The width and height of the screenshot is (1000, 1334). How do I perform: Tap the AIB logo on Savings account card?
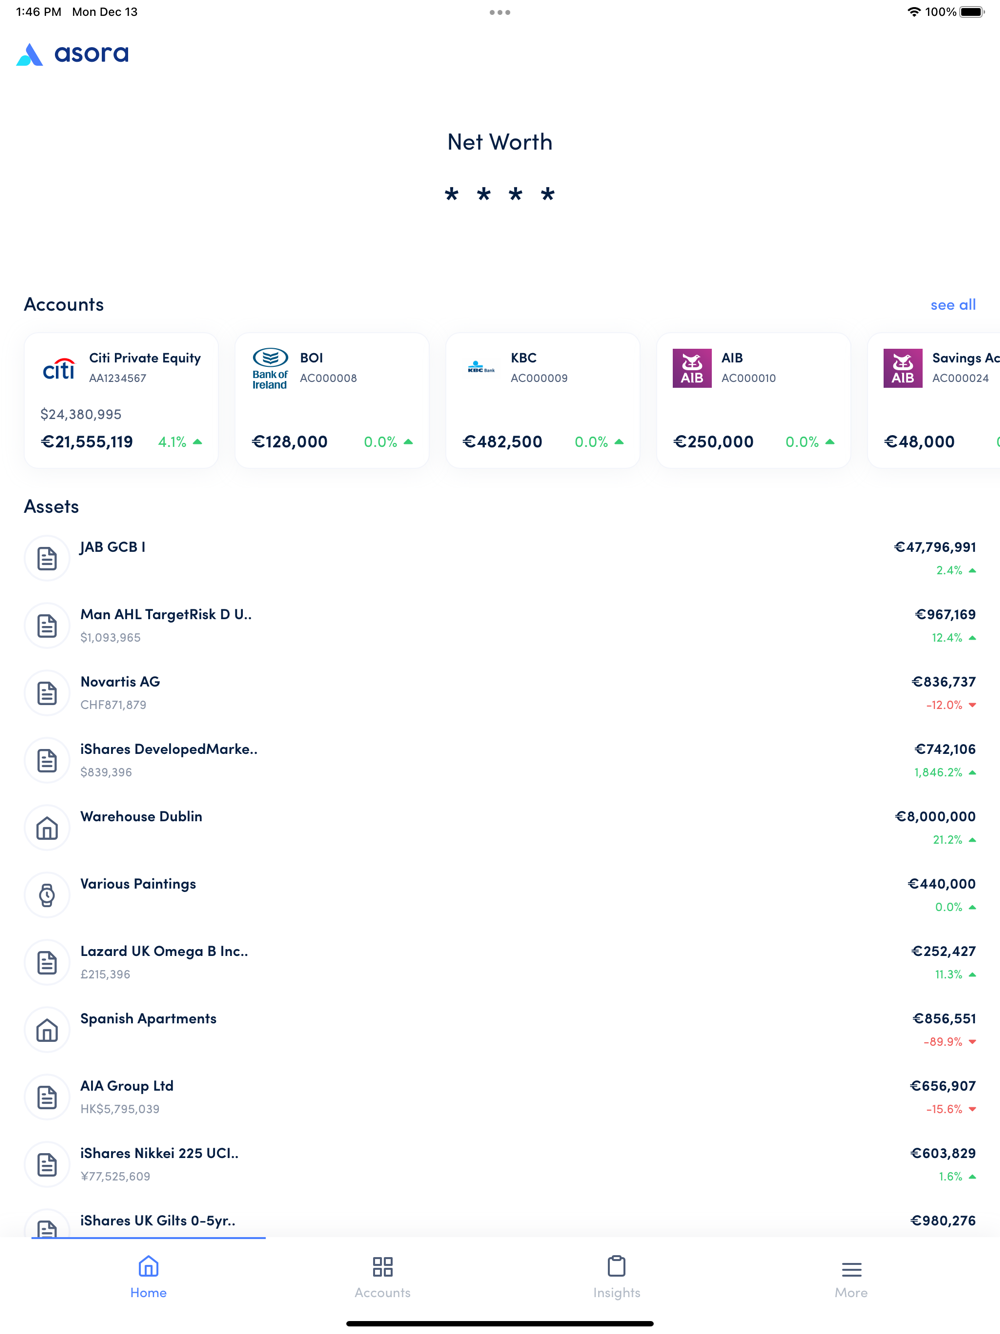903,368
